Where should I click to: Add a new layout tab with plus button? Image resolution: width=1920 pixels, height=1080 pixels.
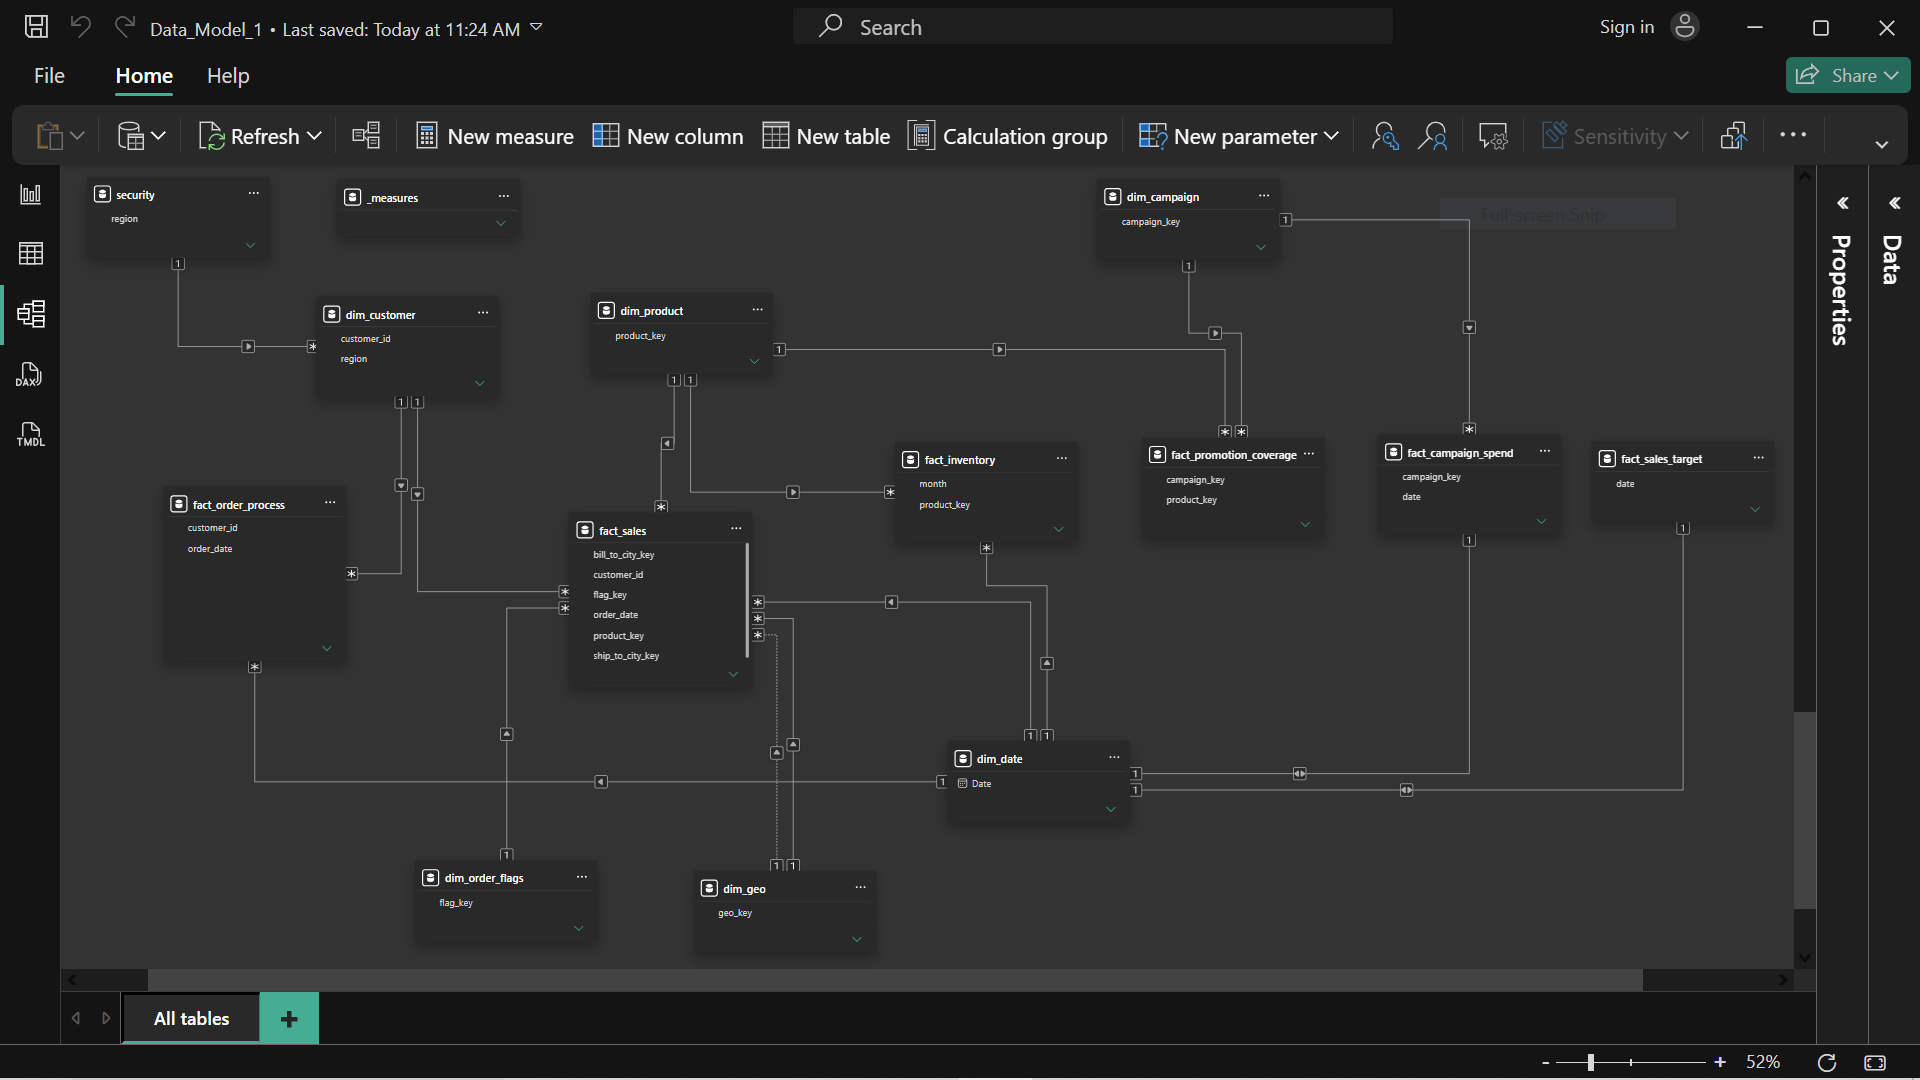point(289,1018)
